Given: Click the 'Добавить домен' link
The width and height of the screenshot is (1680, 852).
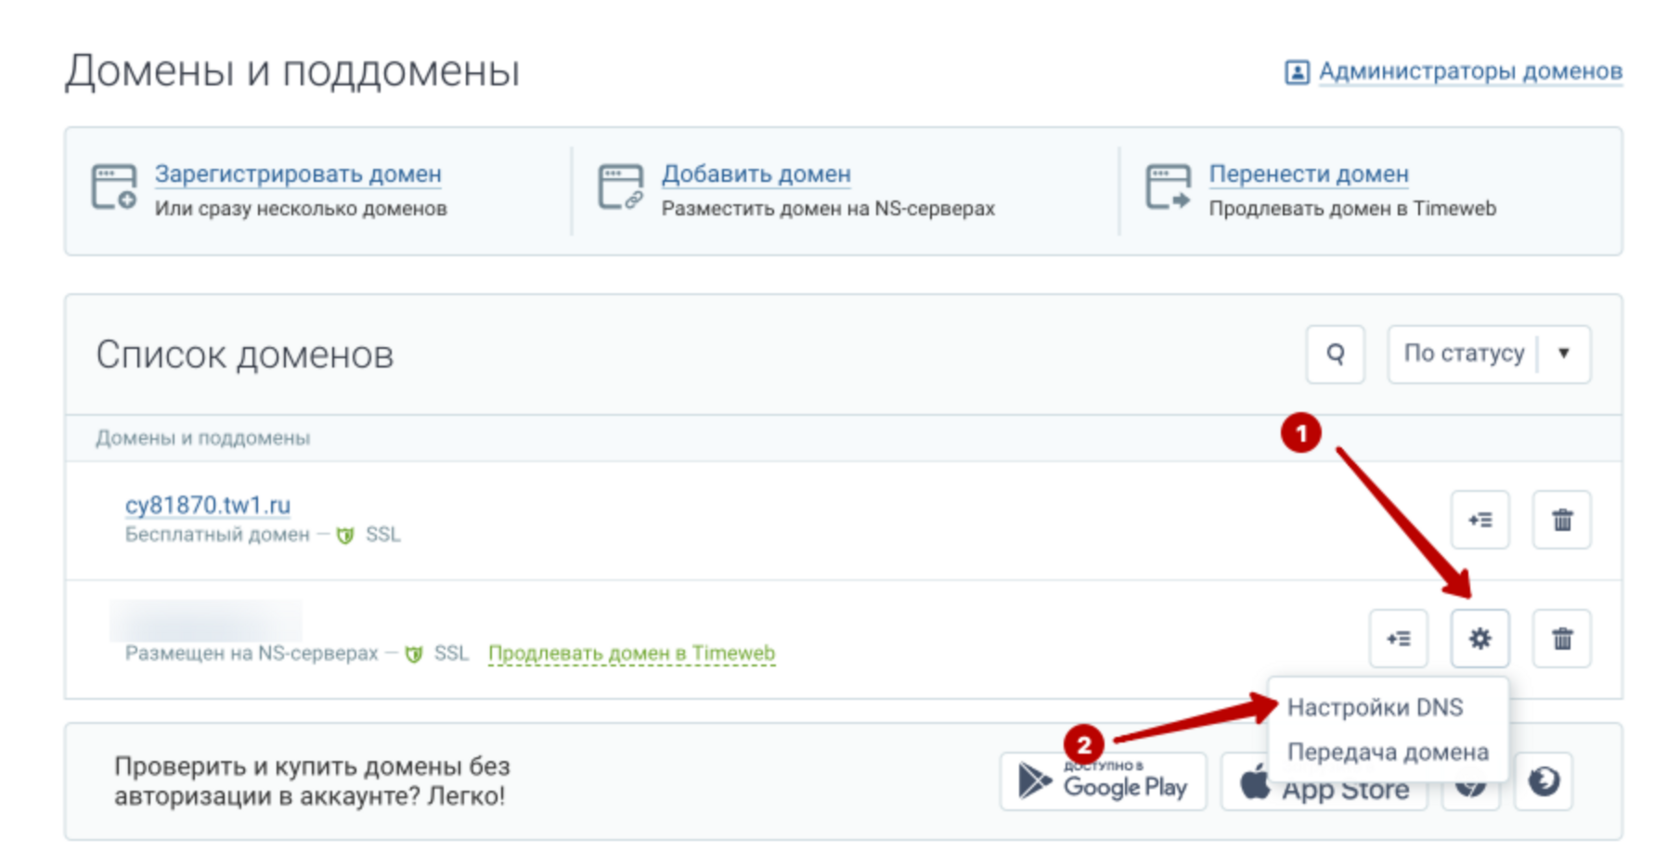Looking at the screenshot, I should pyautogui.click(x=756, y=174).
